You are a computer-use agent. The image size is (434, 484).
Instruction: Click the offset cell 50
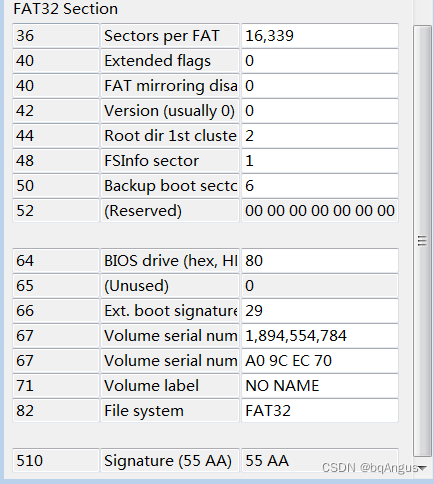[x=56, y=186]
